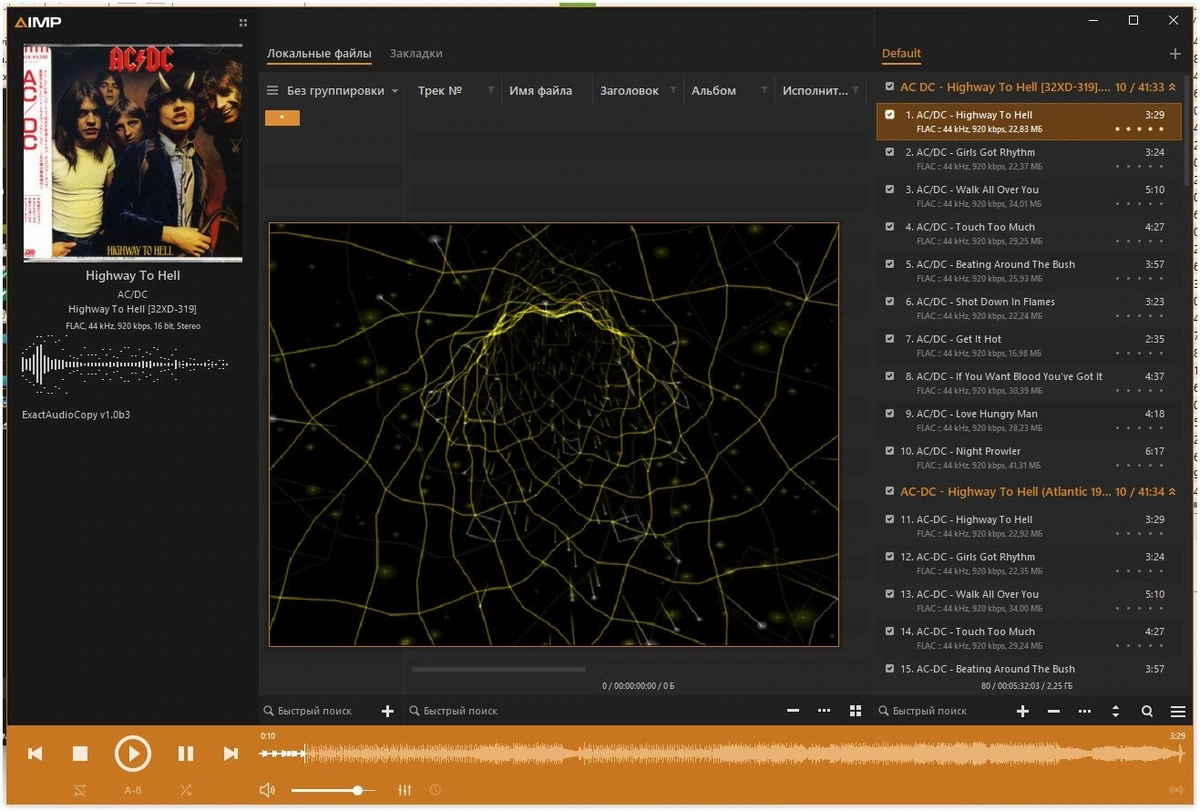The height and width of the screenshot is (811, 1200).
Task: Start playback with the circled play button
Action: coord(132,753)
